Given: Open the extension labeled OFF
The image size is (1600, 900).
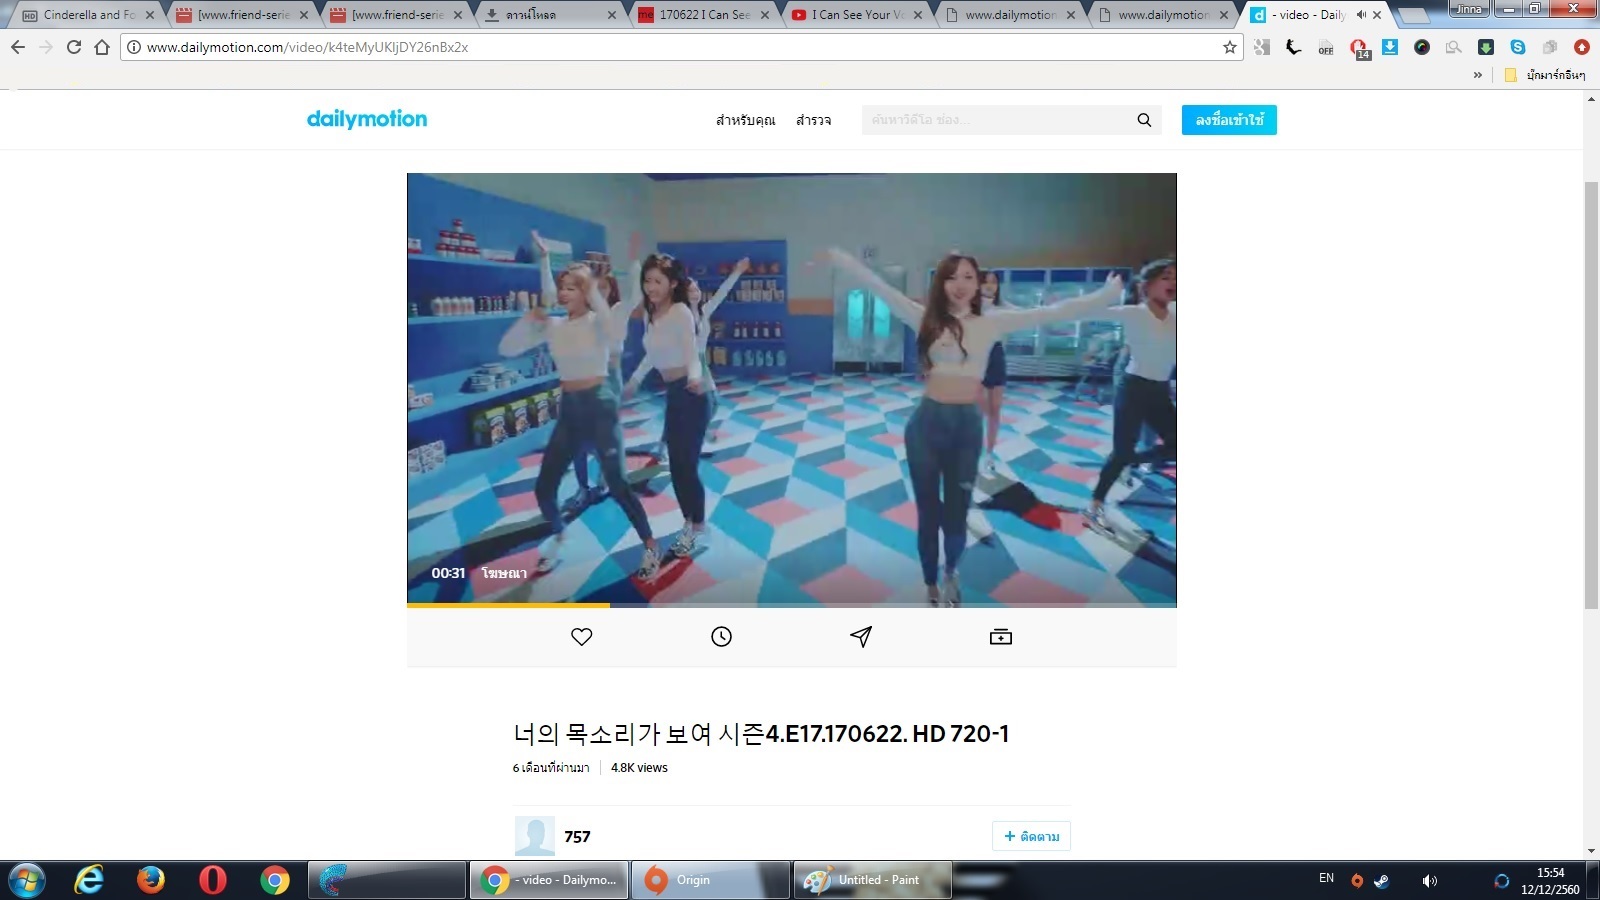Looking at the screenshot, I should coord(1326,47).
